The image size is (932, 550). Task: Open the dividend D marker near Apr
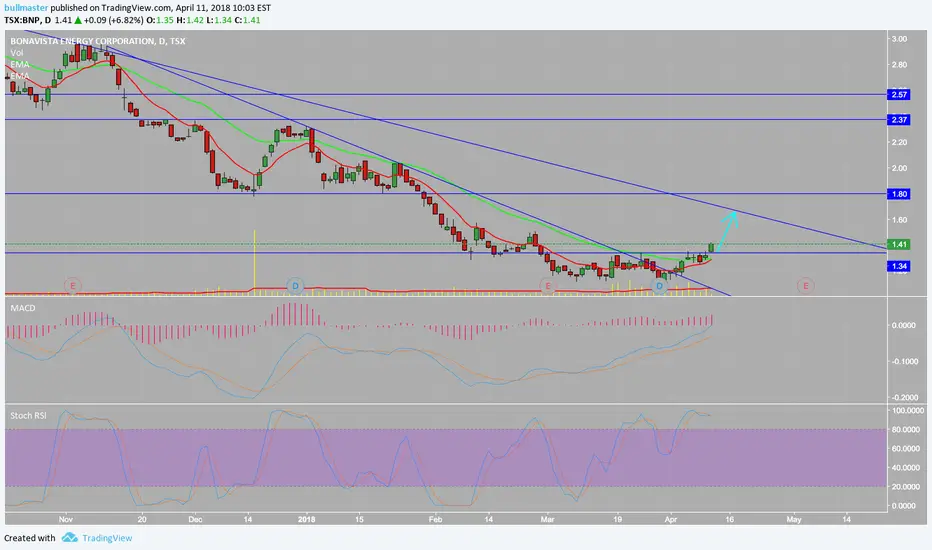[659, 286]
